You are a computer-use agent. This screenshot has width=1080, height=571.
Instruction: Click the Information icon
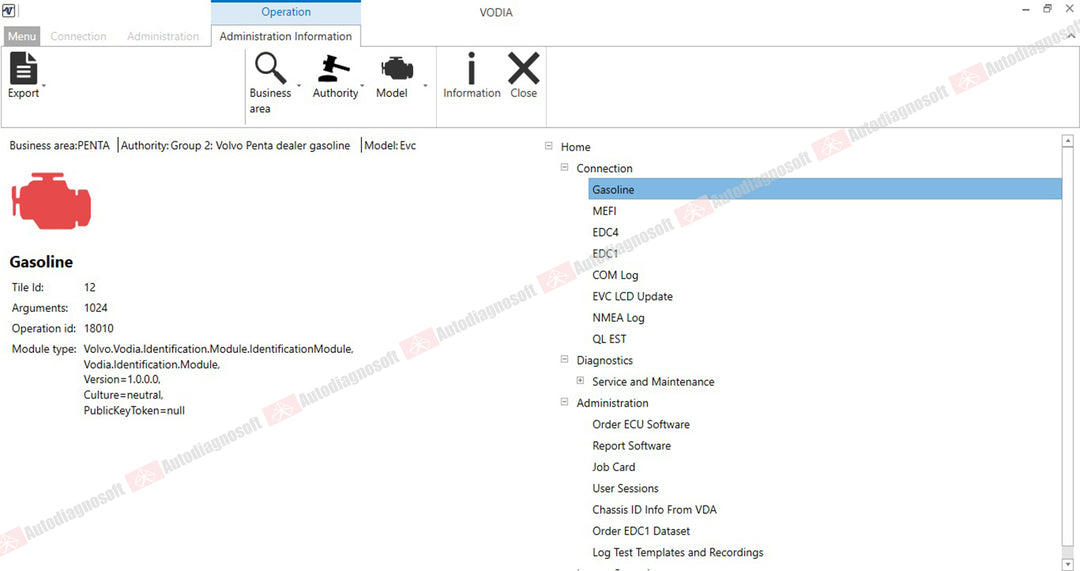click(x=471, y=68)
